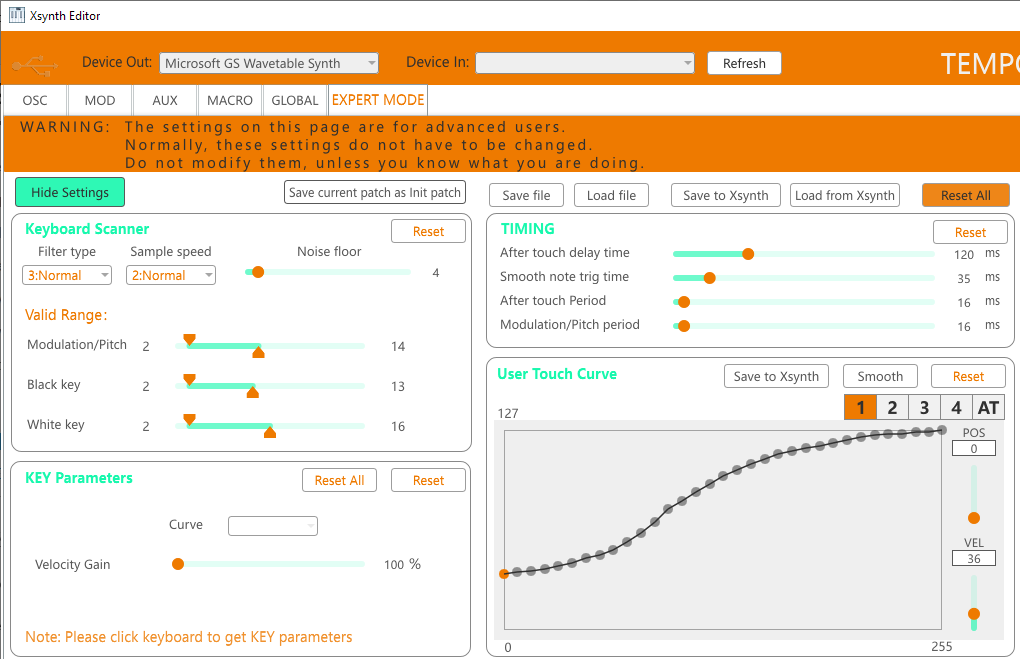Image resolution: width=1020 pixels, height=659 pixels.
Task: Click top-row Save to Xsynth button
Action: pyautogui.click(x=726, y=195)
